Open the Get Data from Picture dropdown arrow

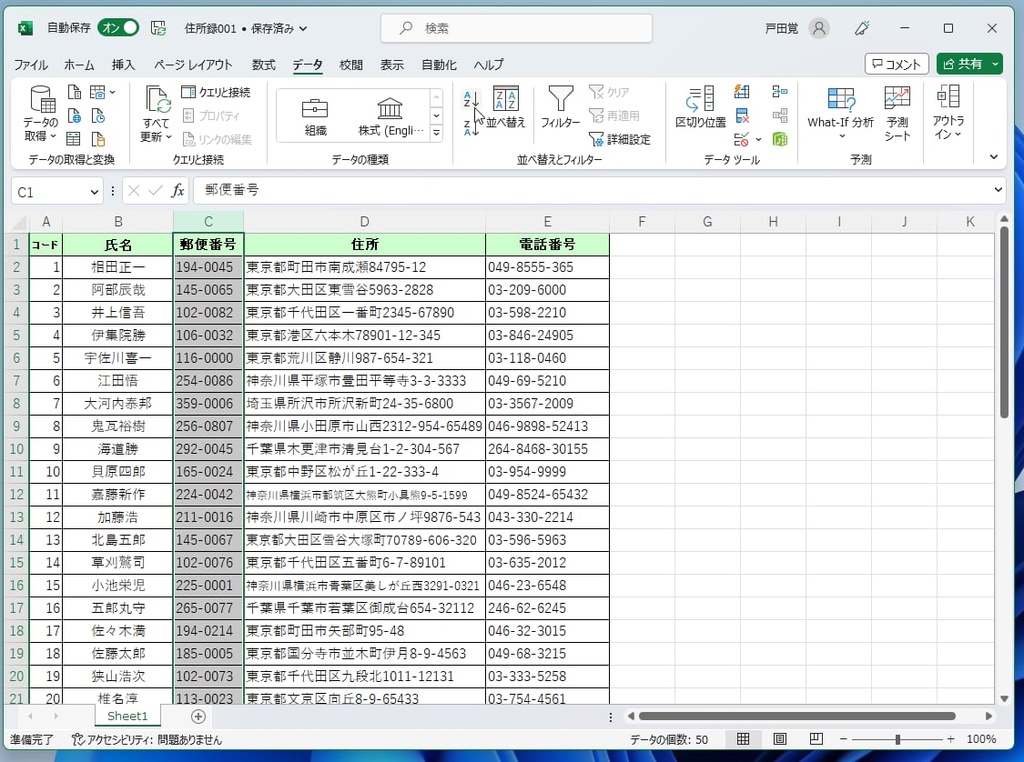pyautogui.click(x=112, y=92)
